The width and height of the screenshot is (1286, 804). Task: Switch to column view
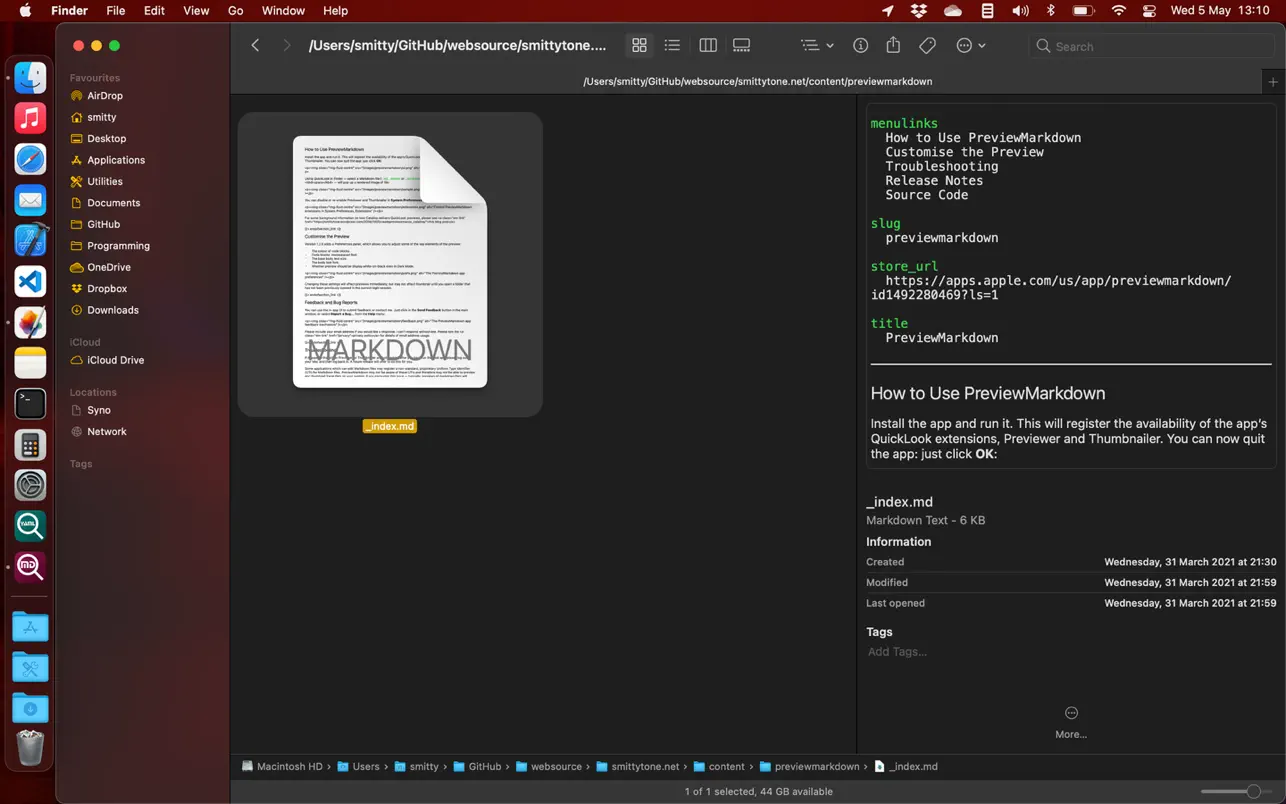pos(708,46)
